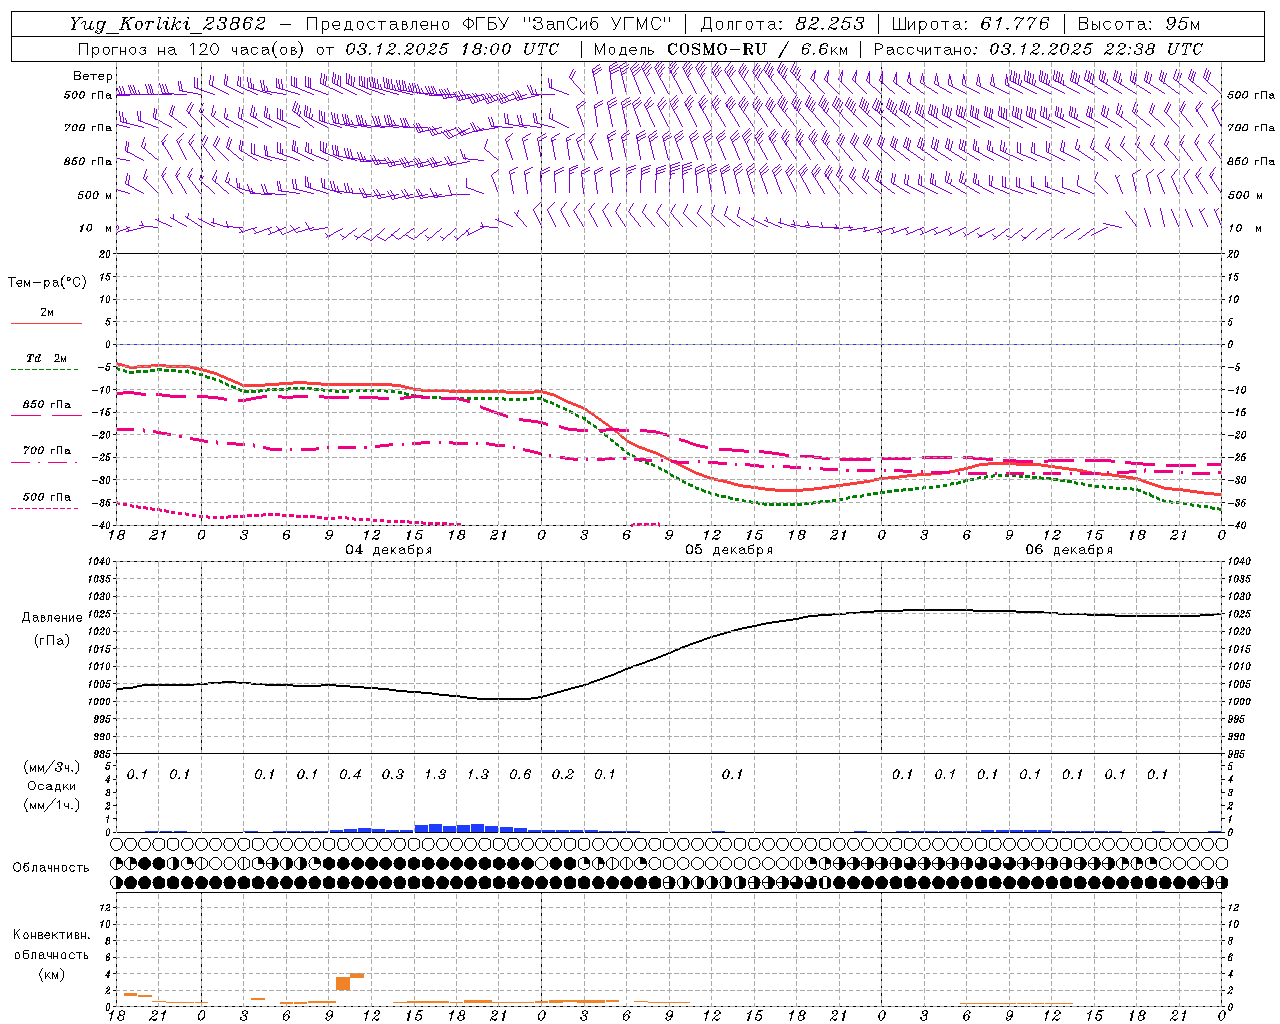Screen dimensions: 1280x1024
Task: Click the date label 04 декабря
Action: tap(389, 550)
